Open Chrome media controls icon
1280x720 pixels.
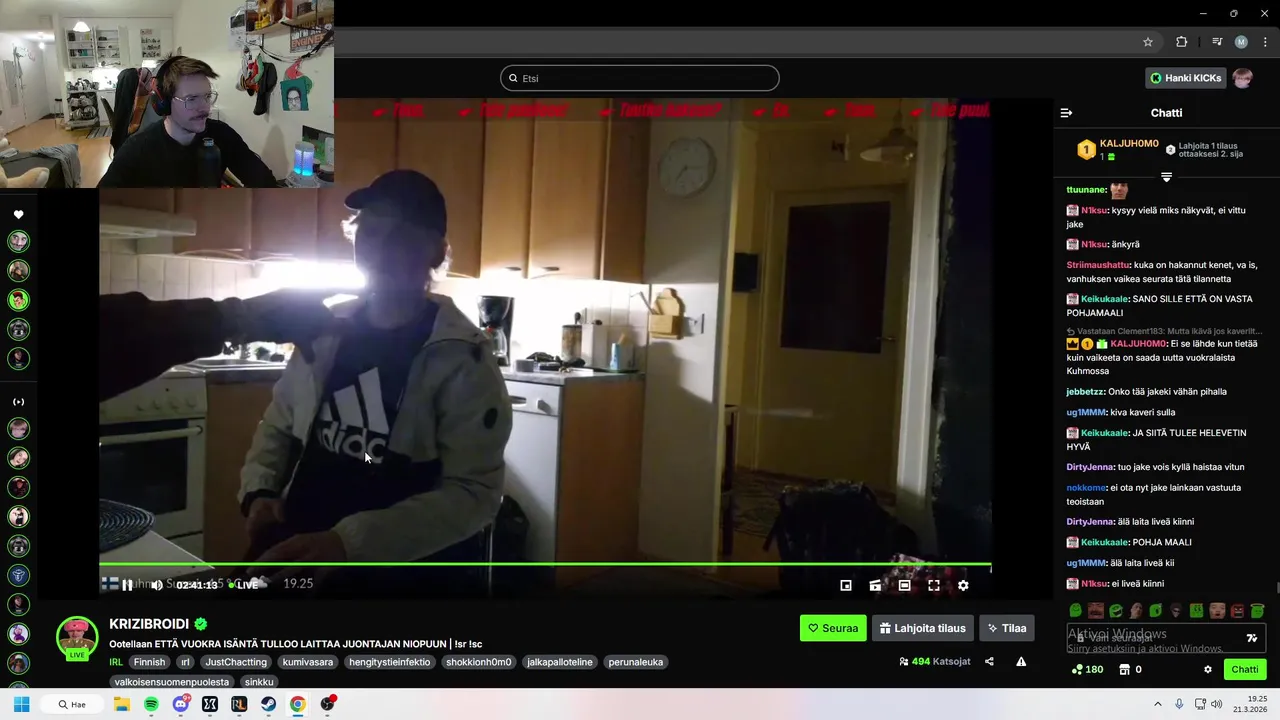(x=1217, y=42)
